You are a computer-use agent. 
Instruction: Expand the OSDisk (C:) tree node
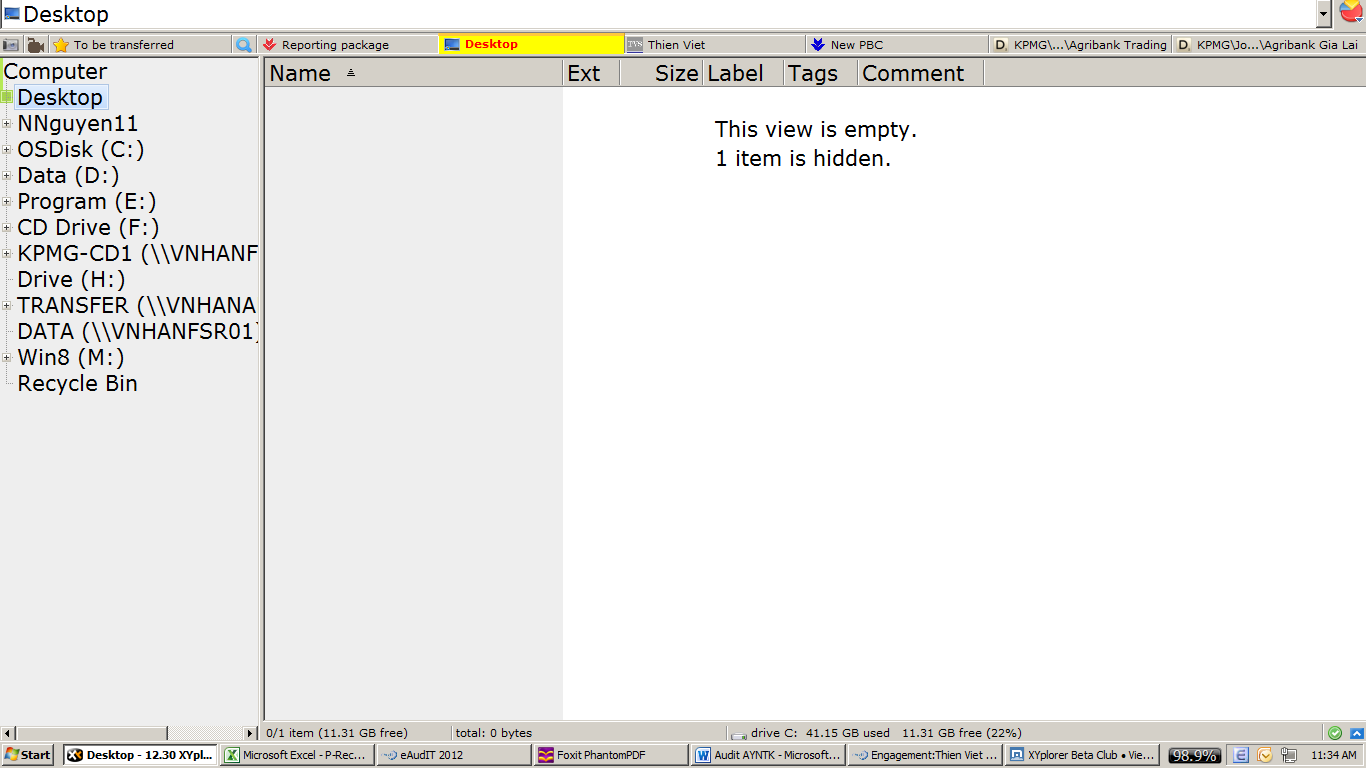(7, 150)
